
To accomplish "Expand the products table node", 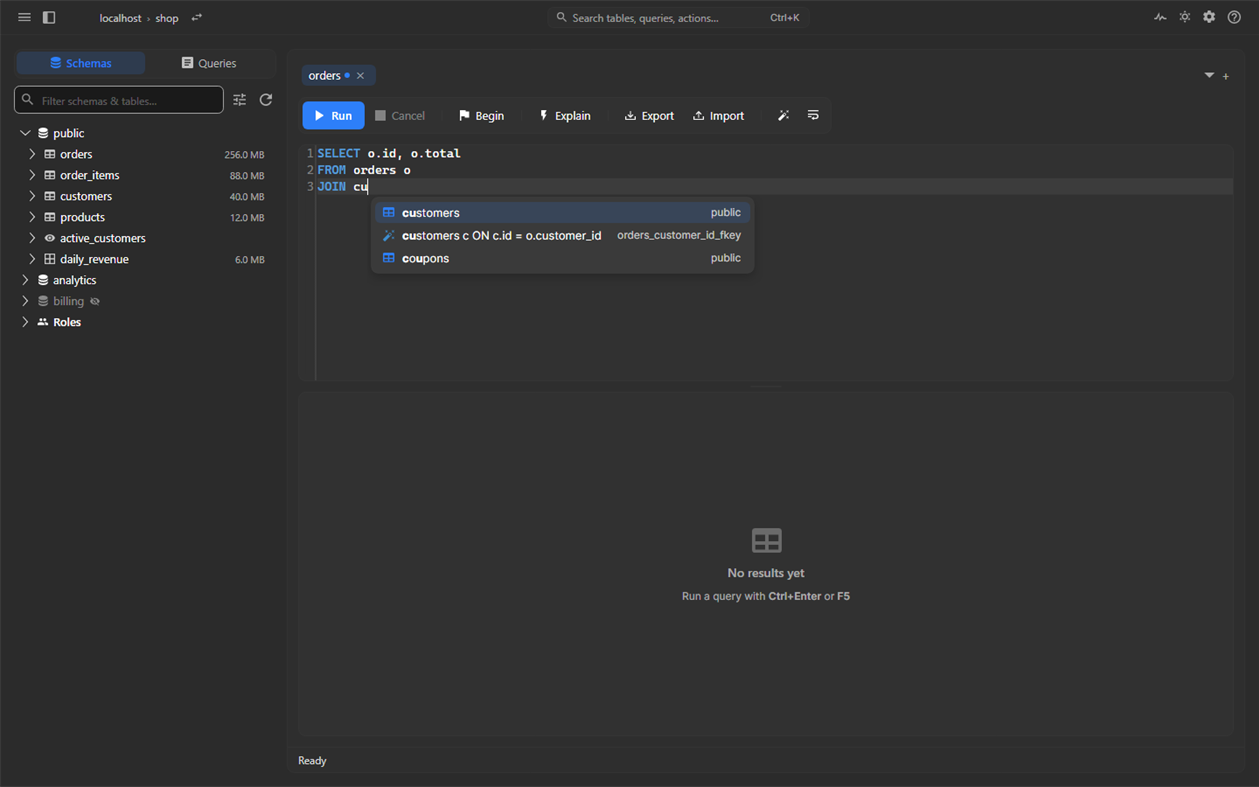I will pyautogui.click(x=32, y=217).
